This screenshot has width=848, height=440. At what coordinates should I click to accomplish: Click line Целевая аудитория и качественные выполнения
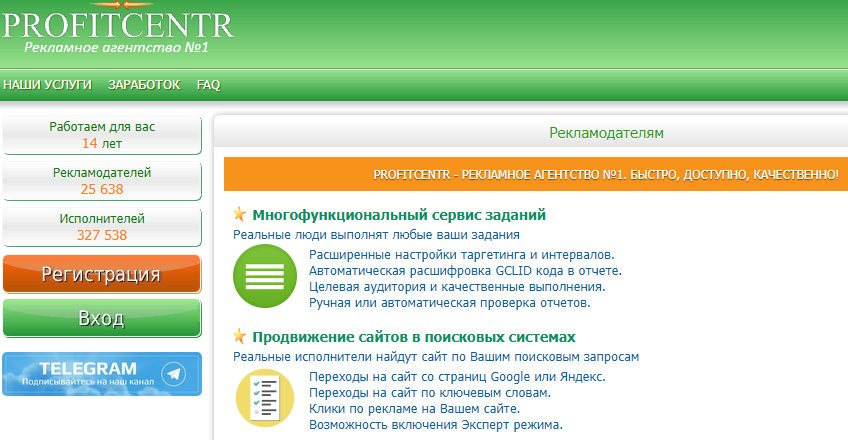pos(457,286)
